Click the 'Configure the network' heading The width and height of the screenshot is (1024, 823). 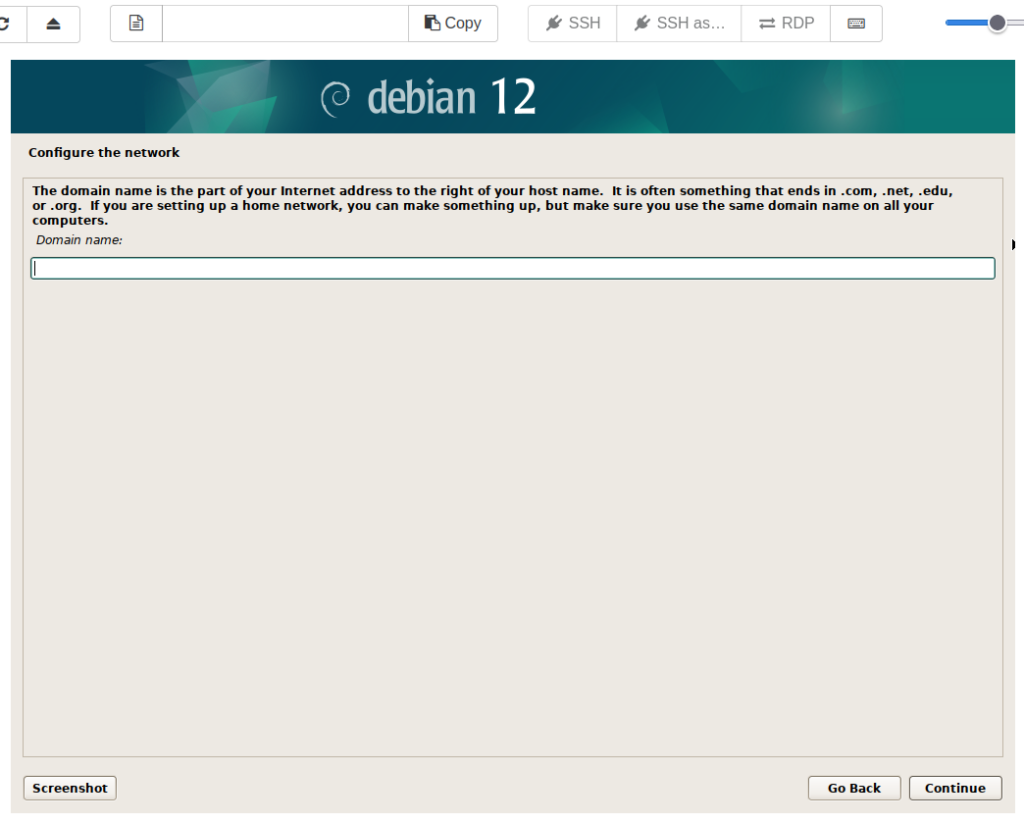point(104,153)
